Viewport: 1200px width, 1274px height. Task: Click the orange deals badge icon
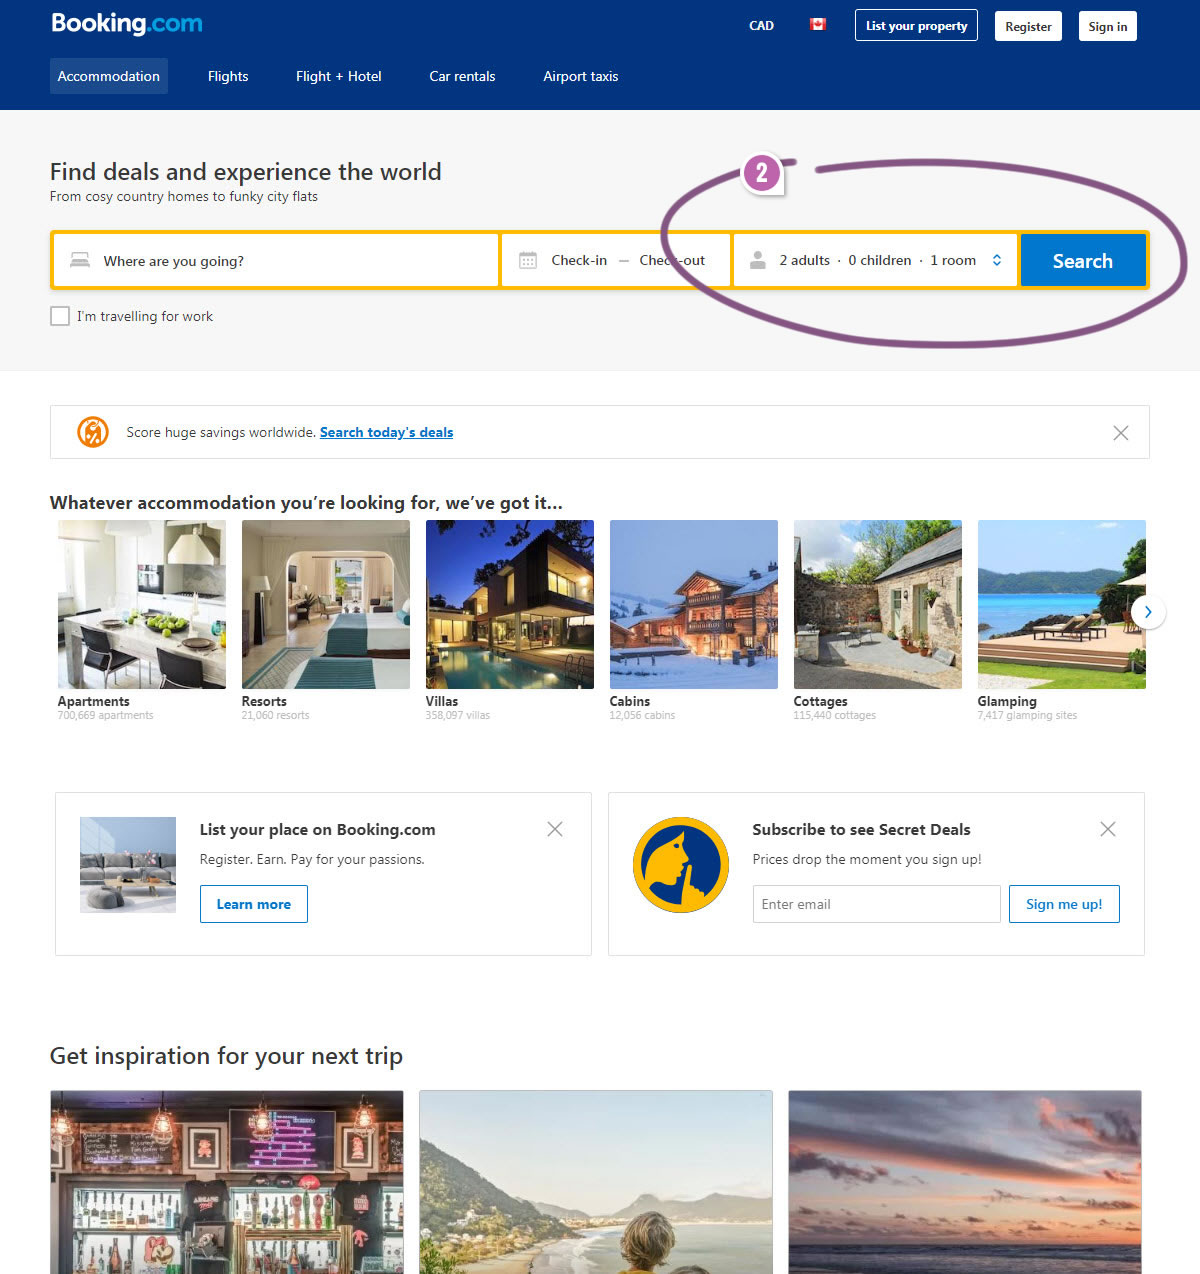[93, 432]
